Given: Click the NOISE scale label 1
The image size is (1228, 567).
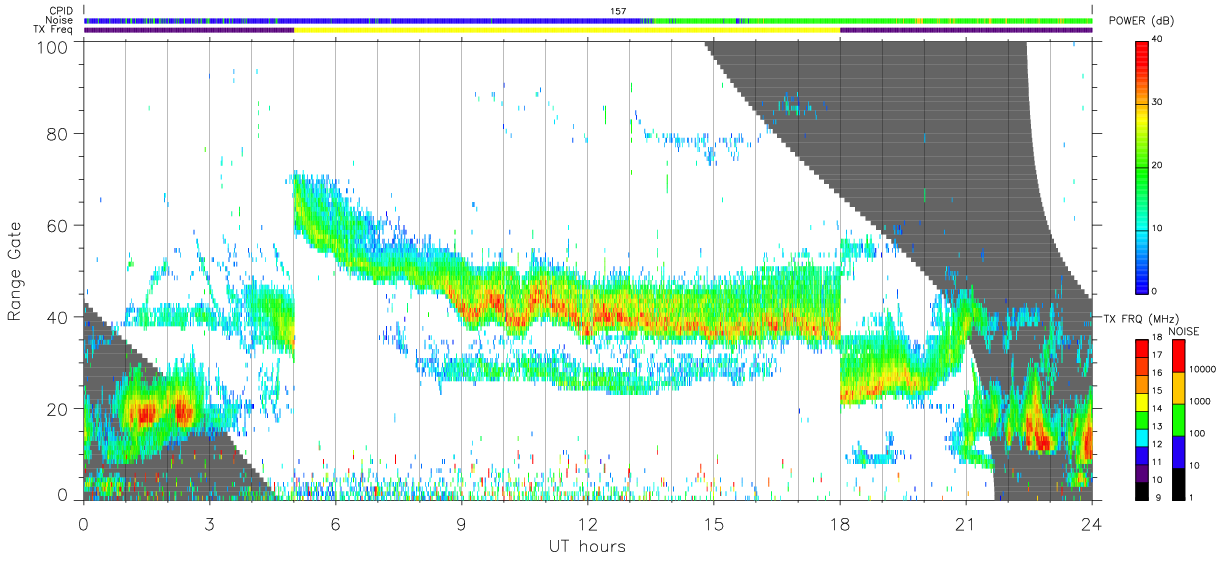Looking at the screenshot, I should pos(1192,497).
